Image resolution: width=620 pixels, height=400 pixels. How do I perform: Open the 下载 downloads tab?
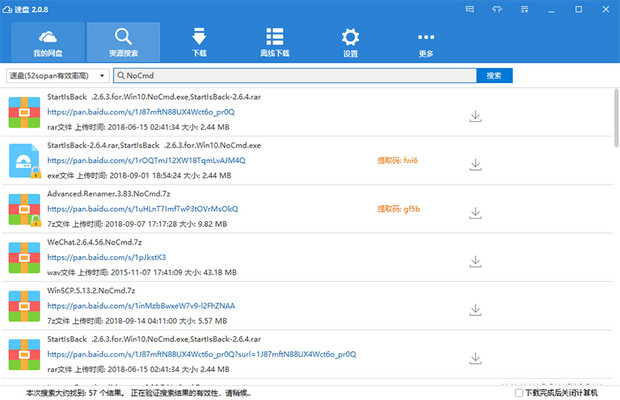[x=199, y=42]
